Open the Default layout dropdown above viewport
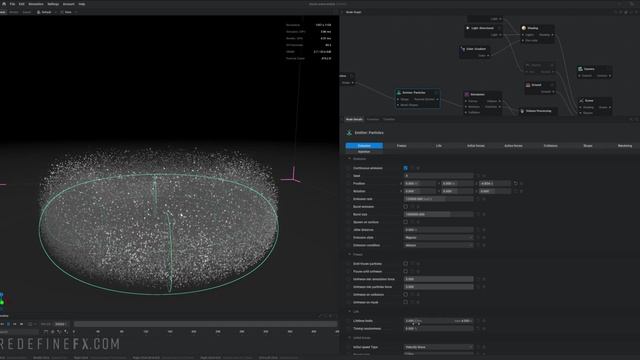Image resolution: width=640 pixels, height=360 pixels. pyautogui.click(x=46, y=12)
